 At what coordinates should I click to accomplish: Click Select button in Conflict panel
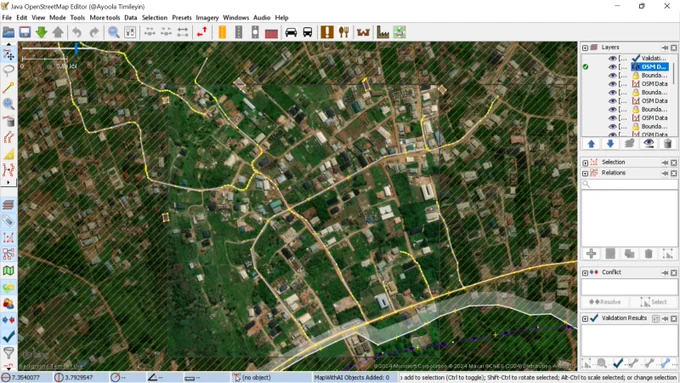pos(654,302)
